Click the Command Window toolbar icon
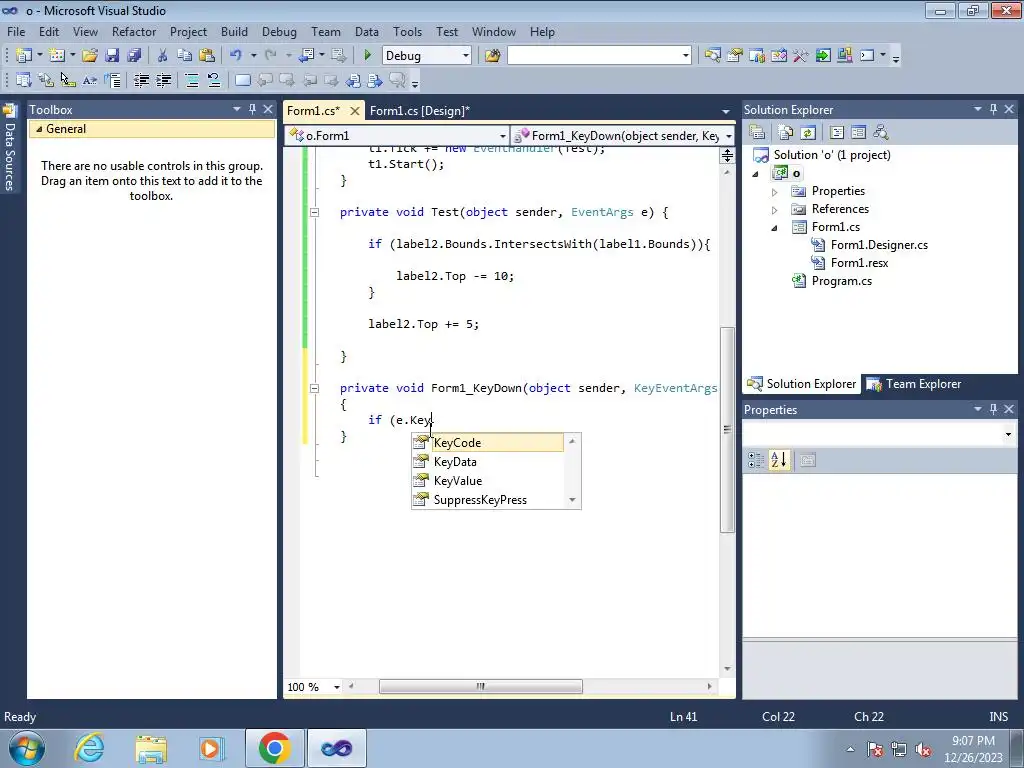 867,56
